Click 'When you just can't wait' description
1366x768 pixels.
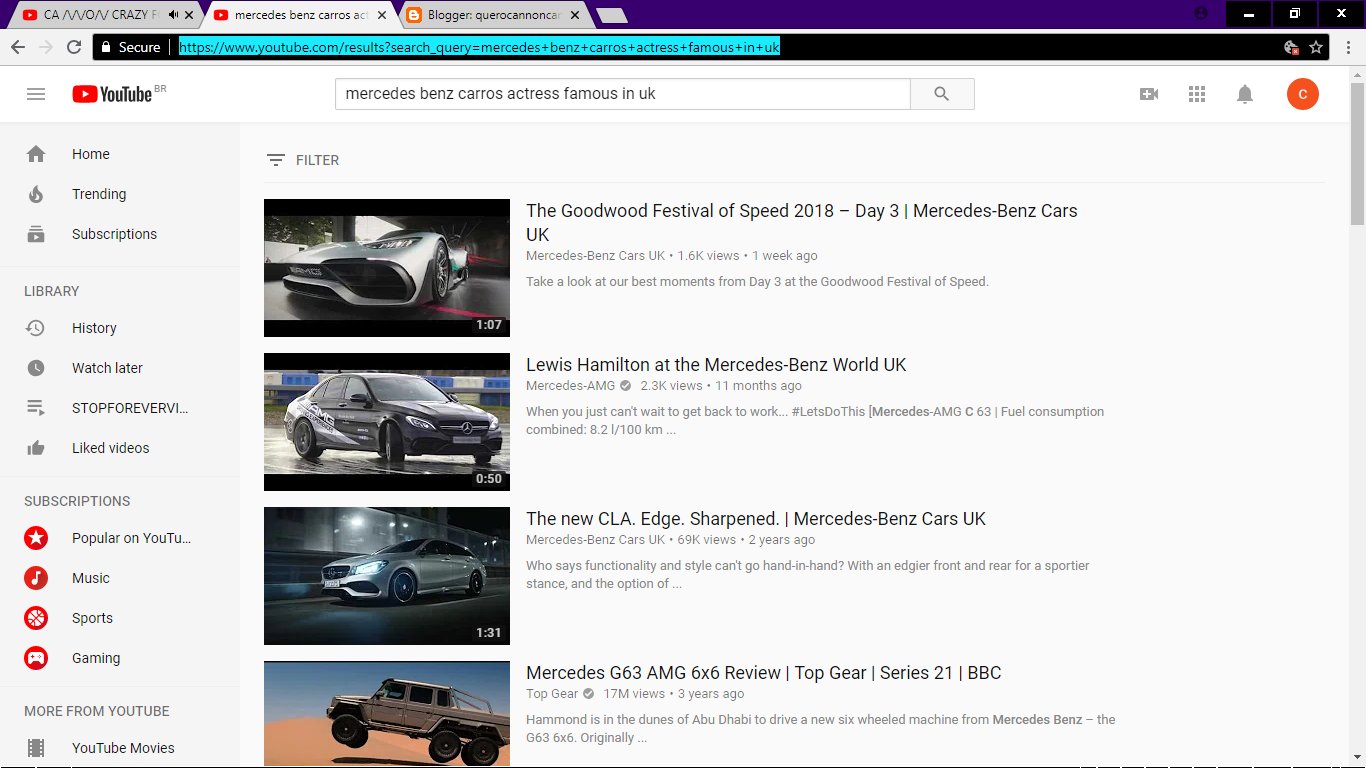(815, 421)
